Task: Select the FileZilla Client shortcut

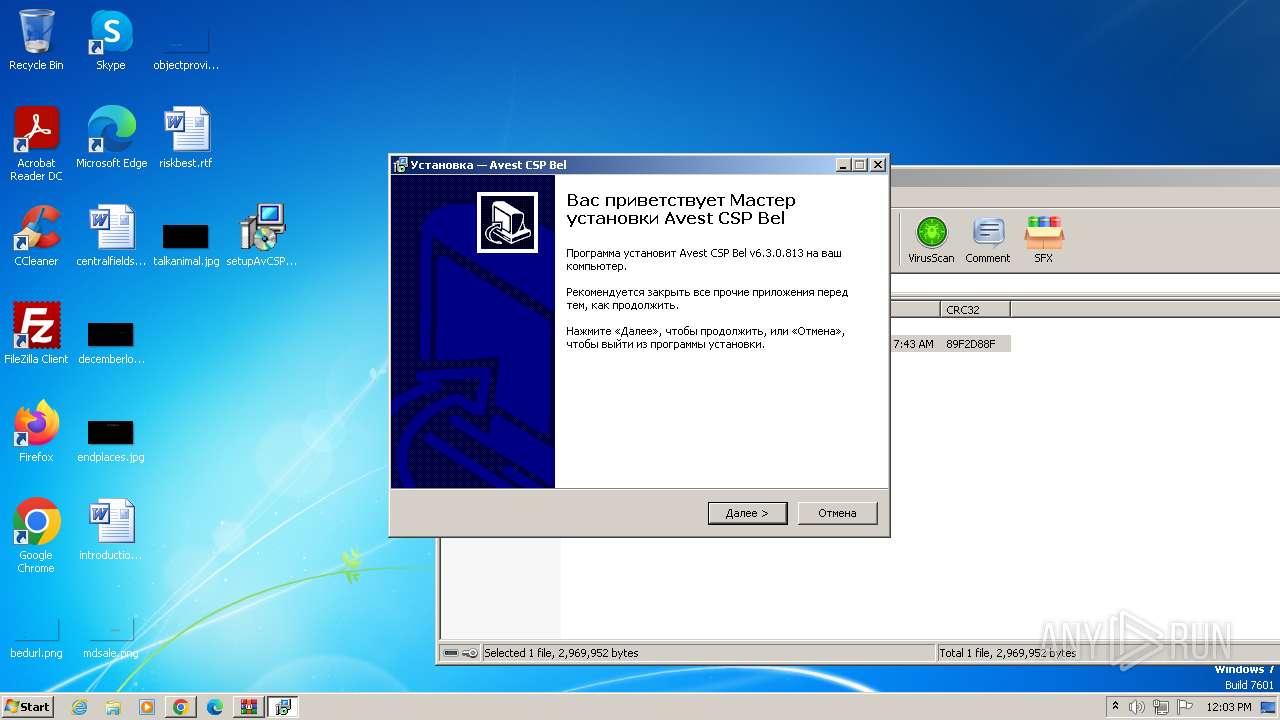Action: click(x=36, y=334)
